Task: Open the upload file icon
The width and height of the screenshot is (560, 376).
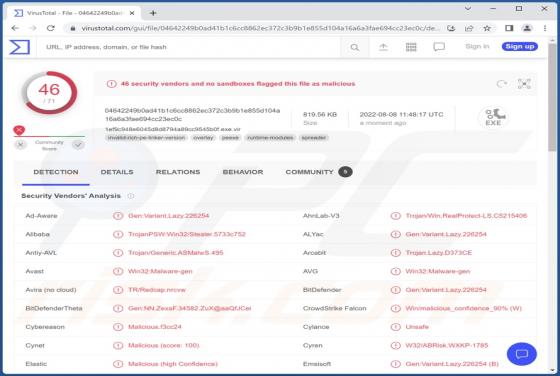Action: 383,47
